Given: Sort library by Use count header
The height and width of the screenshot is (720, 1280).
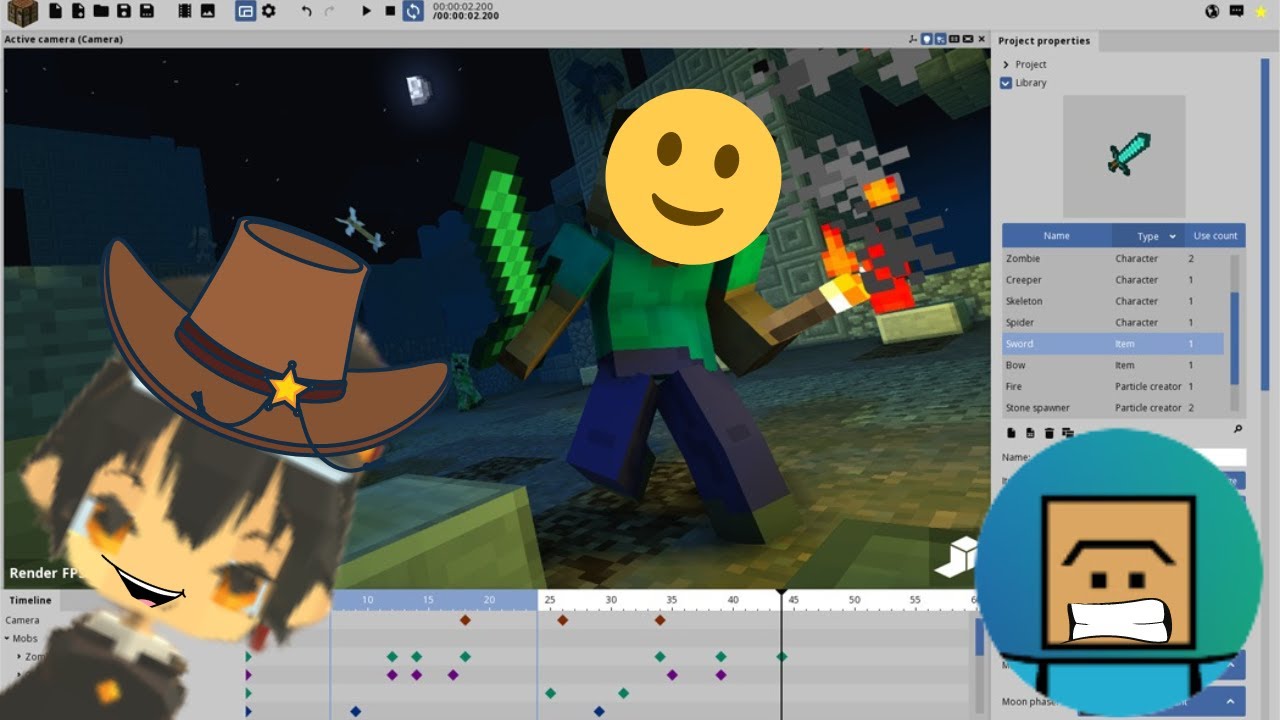Looking at the screenshot, I should coord(1215,236).
